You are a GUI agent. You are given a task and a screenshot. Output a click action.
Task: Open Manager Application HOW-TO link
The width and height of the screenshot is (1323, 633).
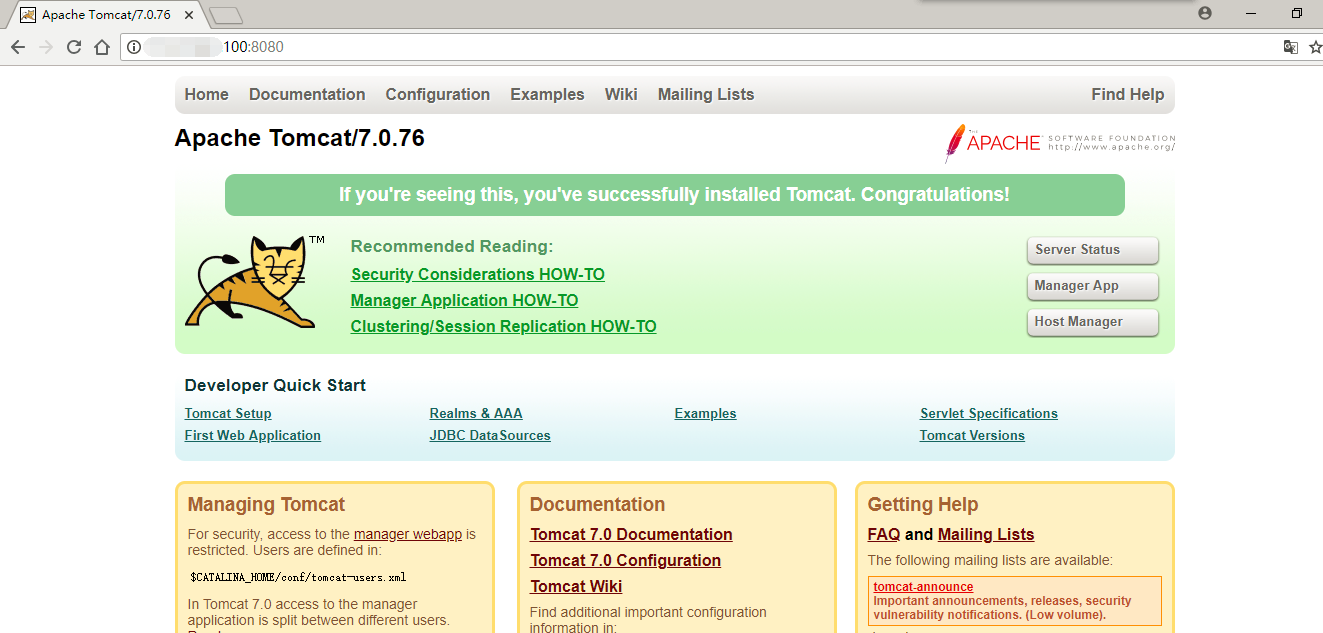pos(465,300)
